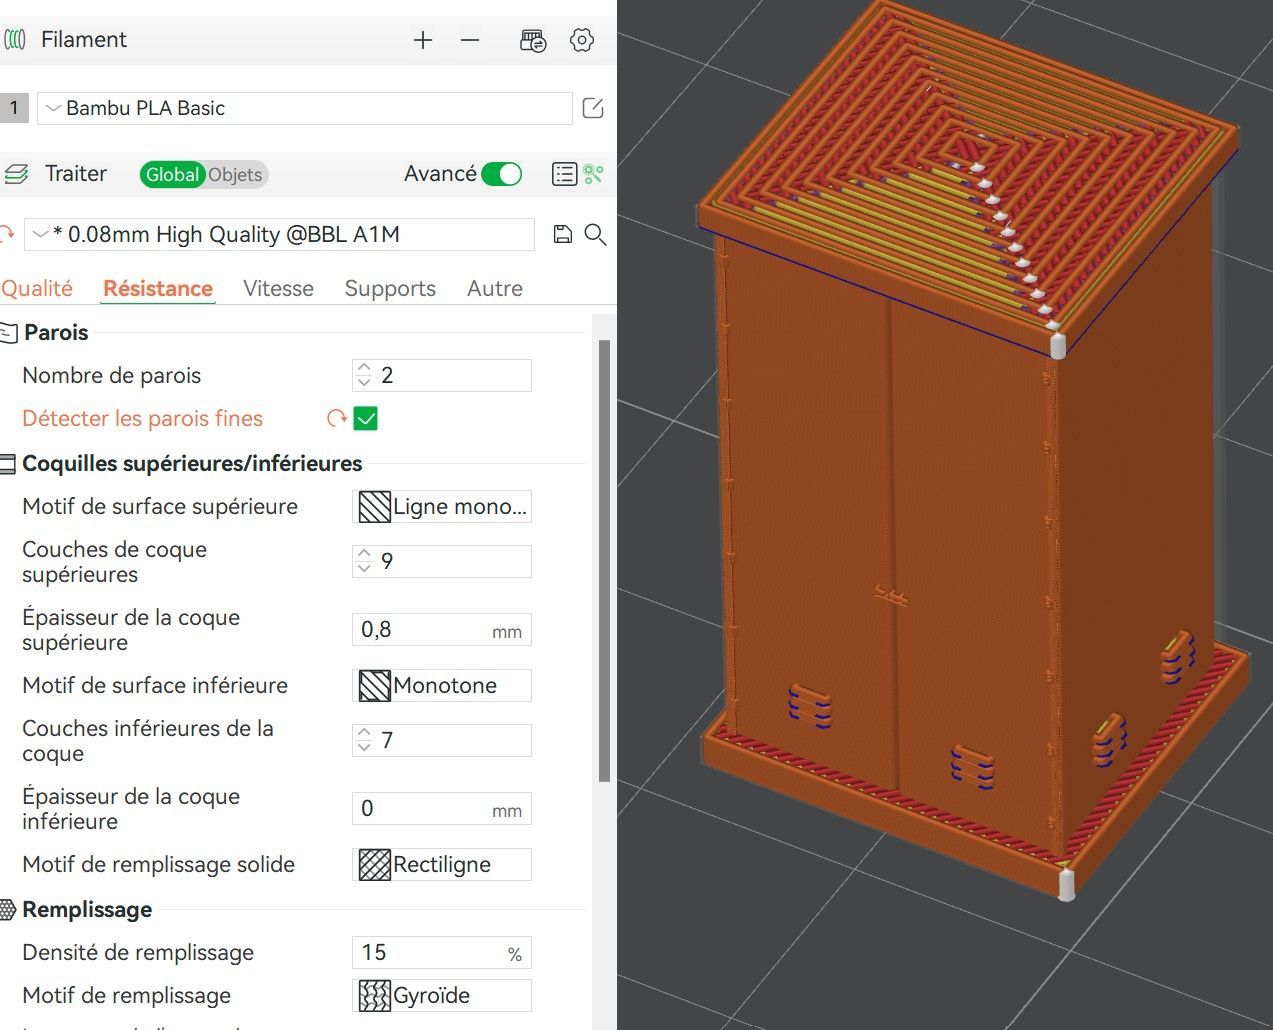This screenshot has width=1273, height=1030.
Task: Click Densité de remplissage value field
Action: [442, 952]
